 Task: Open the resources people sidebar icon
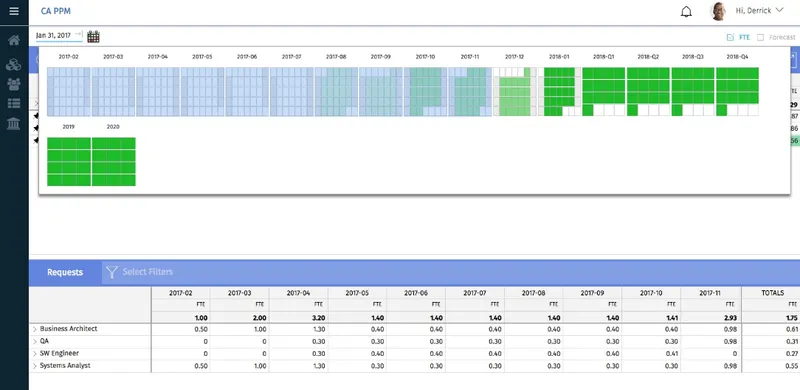point(14,84)
